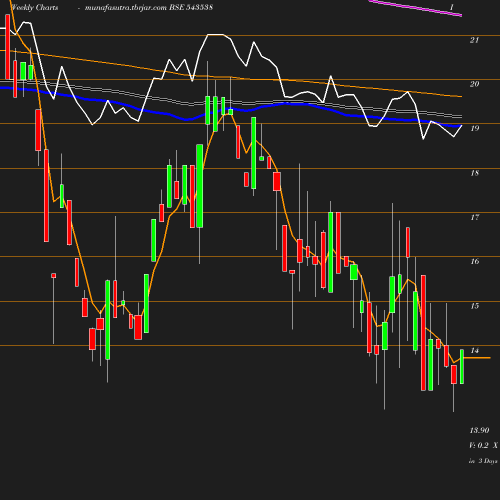Click the 'Weekly Charts' title text
The width and height of the screenshot is (500, 500).
tap(35, 7)
